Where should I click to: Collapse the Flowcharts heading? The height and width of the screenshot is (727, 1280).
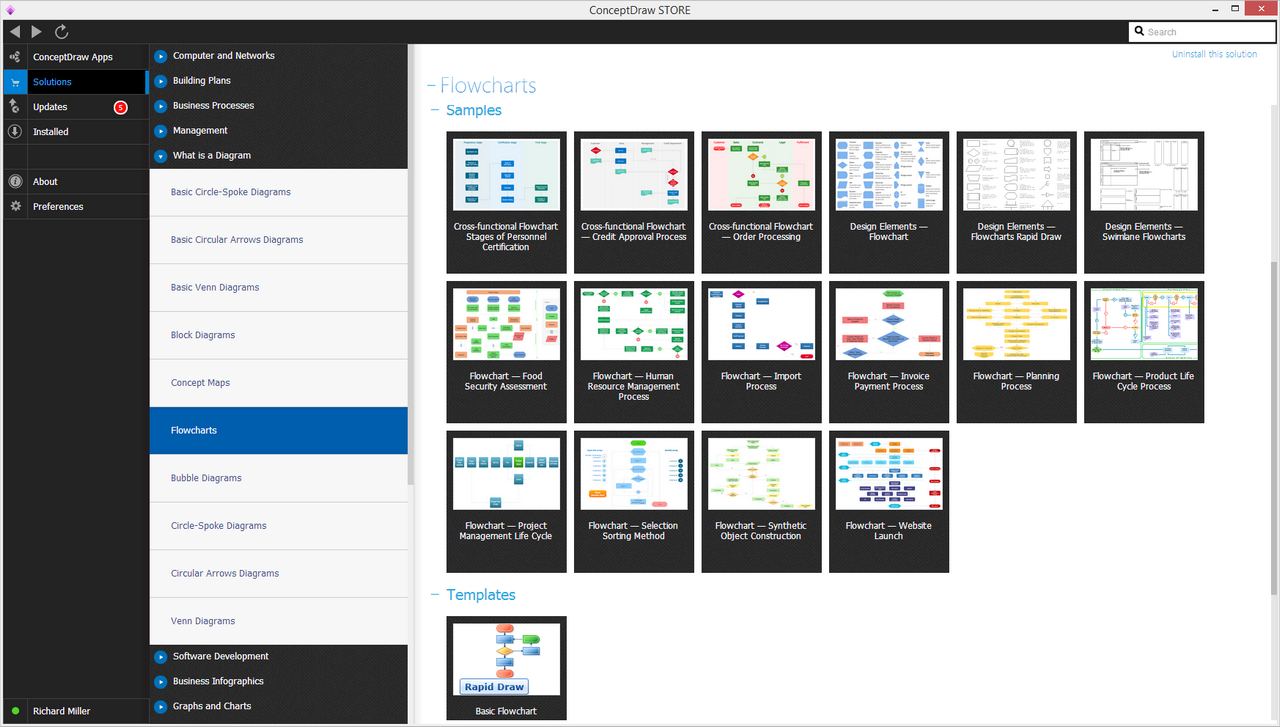[431, 86]
